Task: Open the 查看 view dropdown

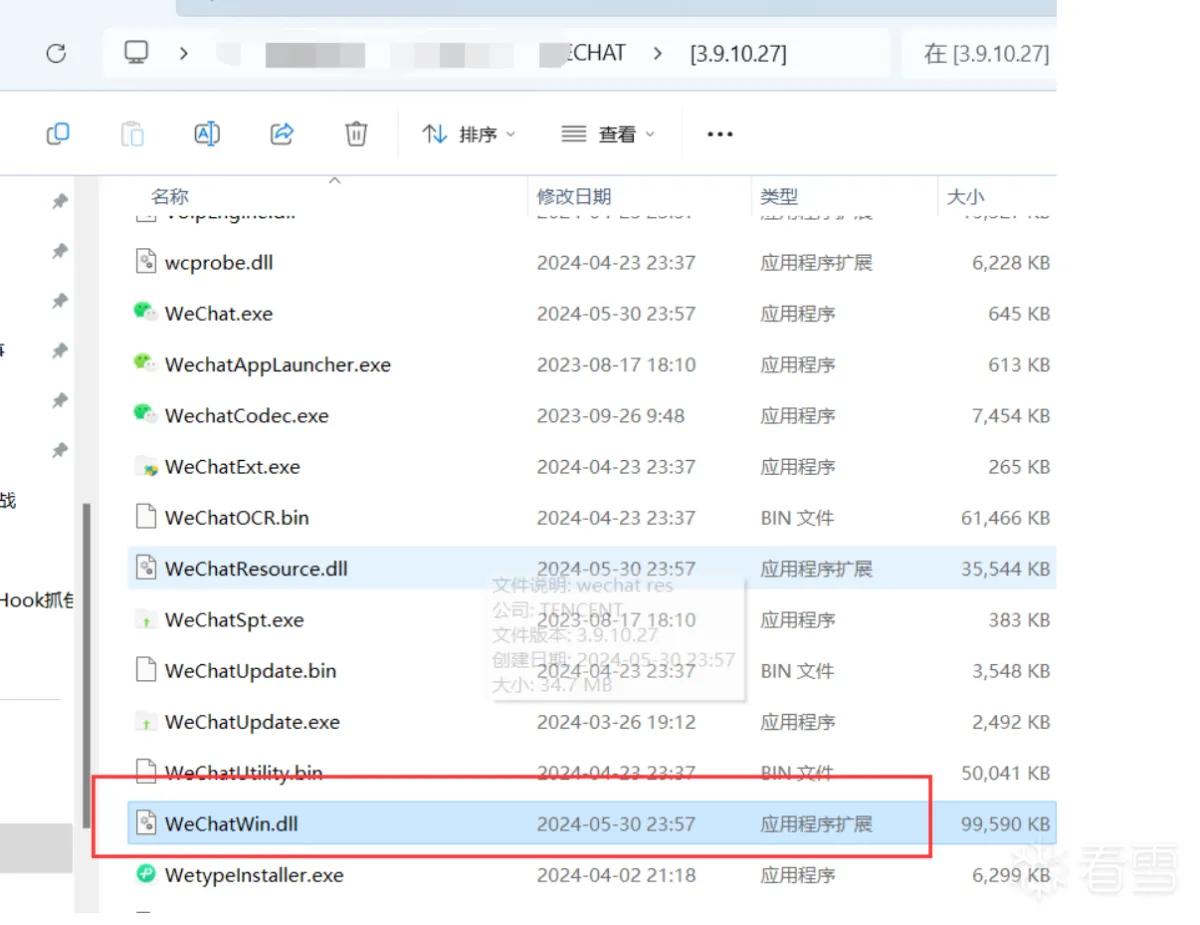Action: 608,134
